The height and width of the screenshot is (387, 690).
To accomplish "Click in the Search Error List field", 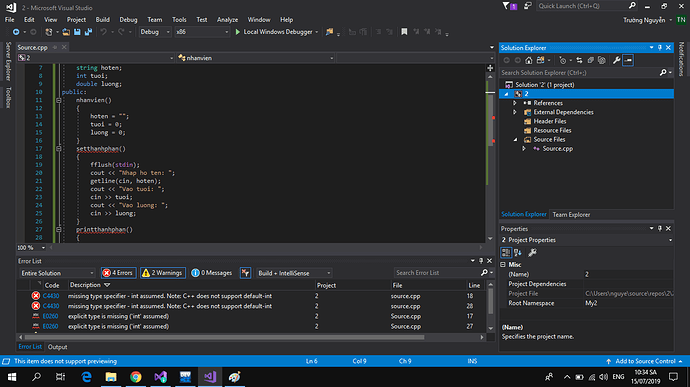I will [x=436, y=273].
